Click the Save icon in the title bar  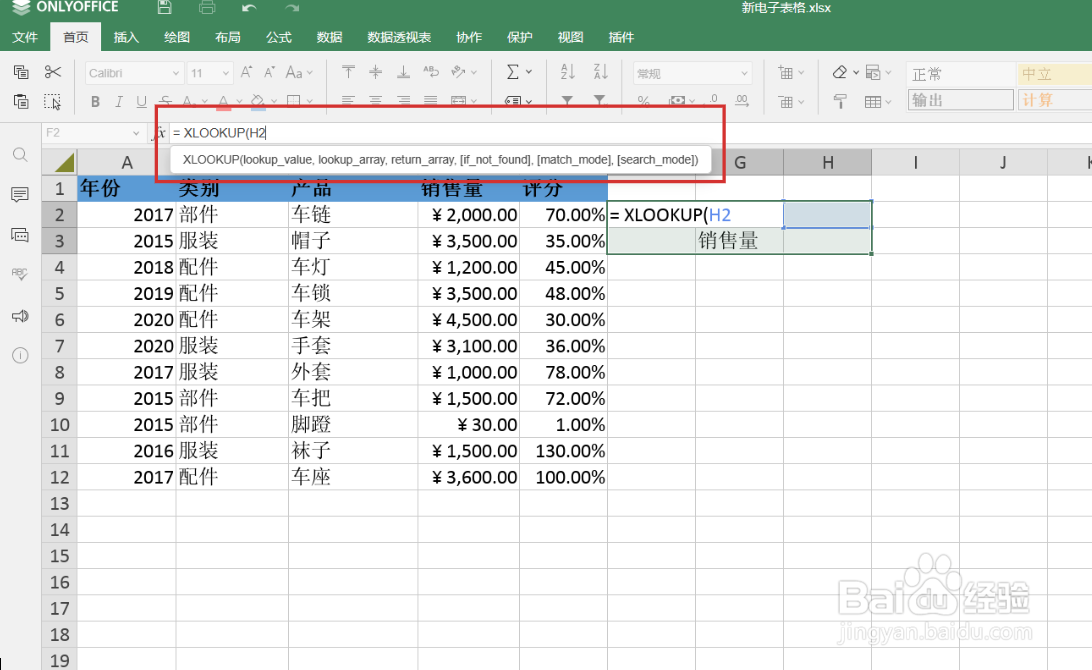[166, 8]
